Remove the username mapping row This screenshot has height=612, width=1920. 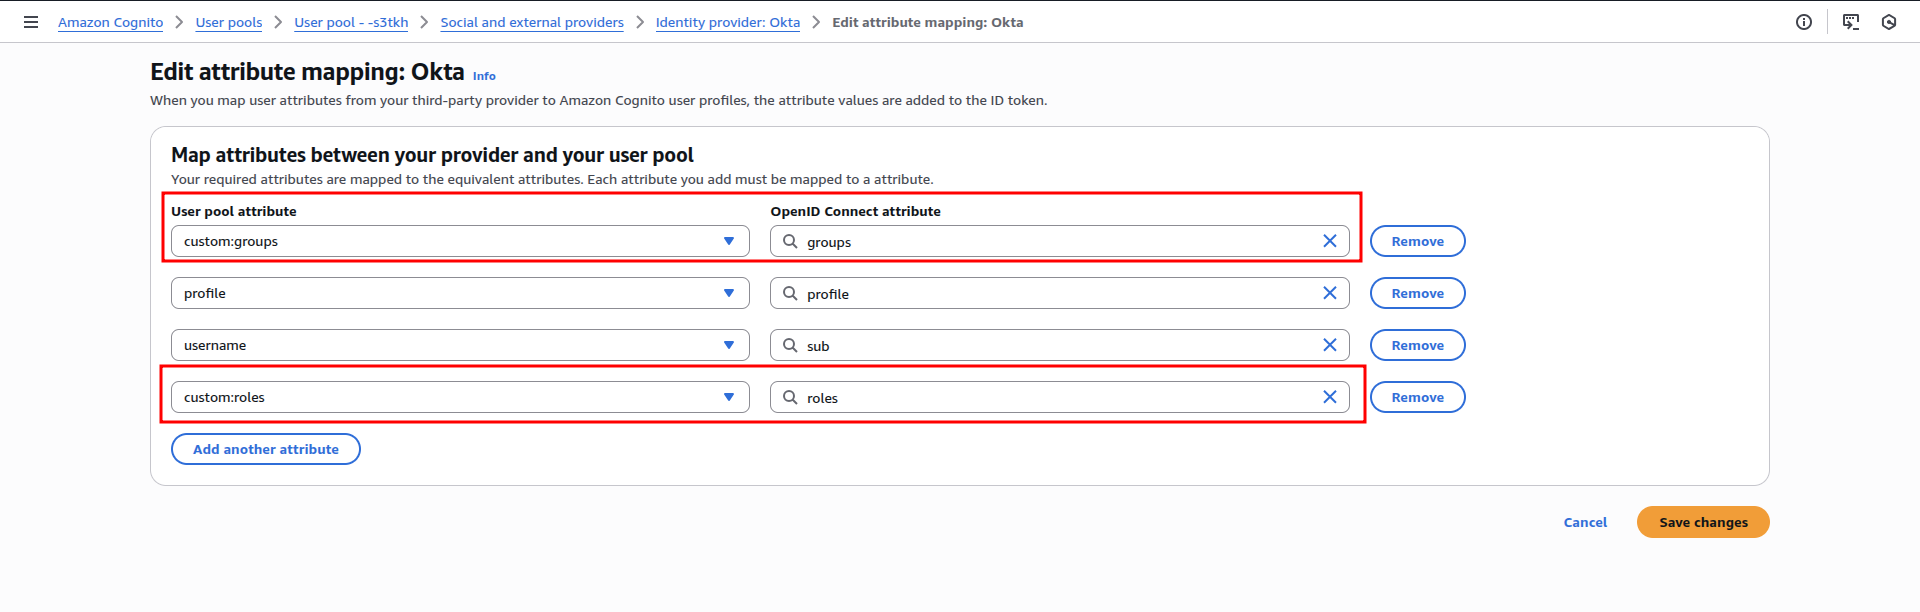pyautogui.click(x=1417, y=345)
